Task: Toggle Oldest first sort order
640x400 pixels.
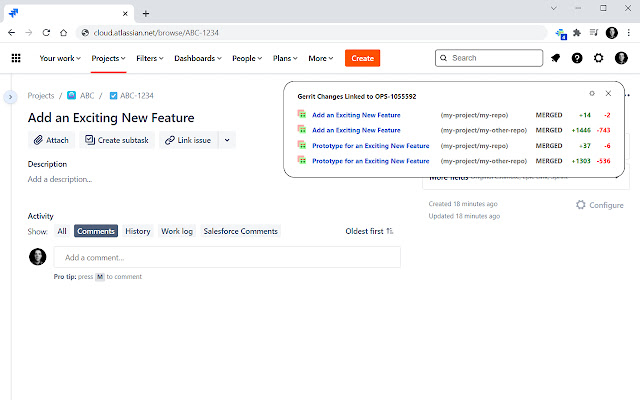Action: 369,231
